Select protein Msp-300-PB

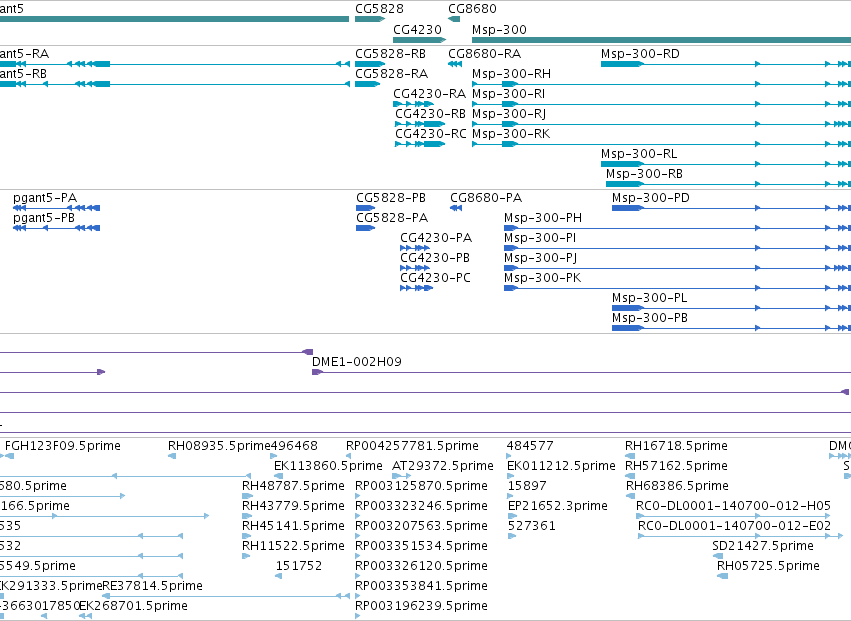(x=650, y=319)
